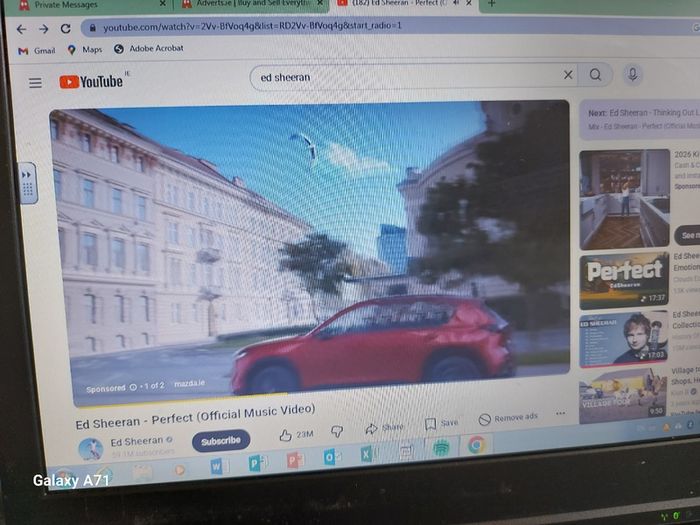Save the video to a playlist

[x=441, y=423]
